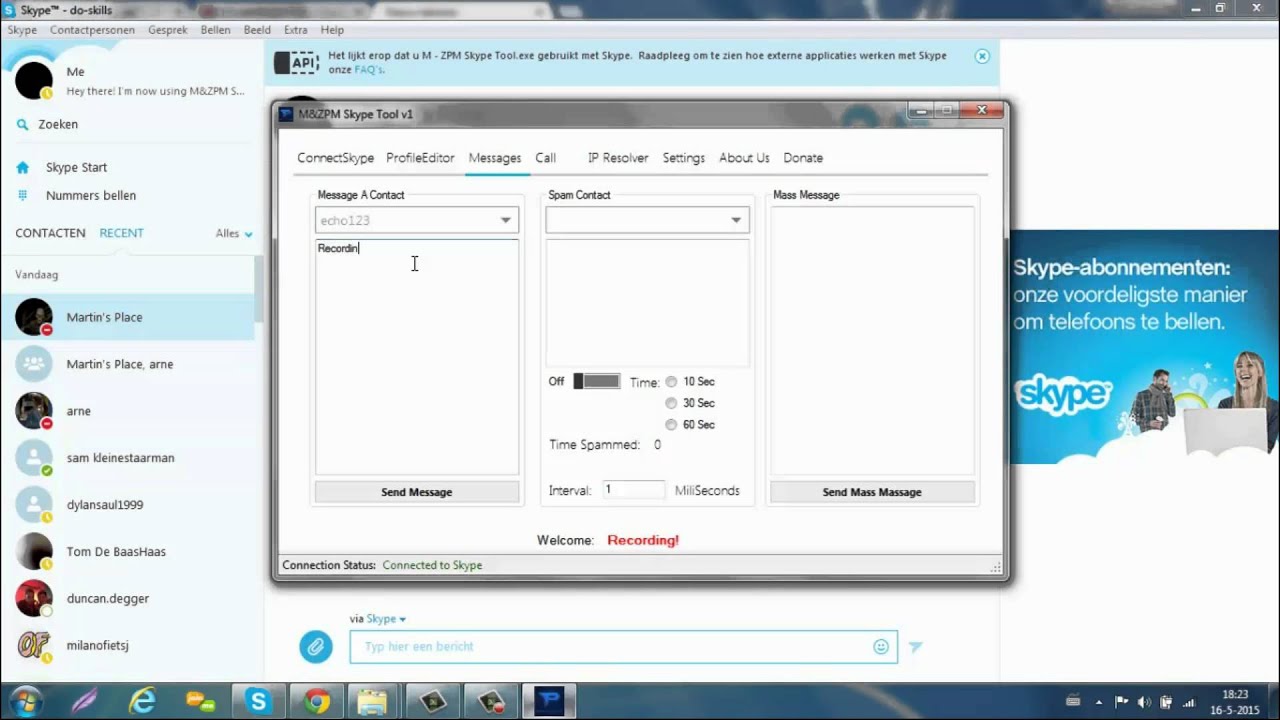Toggle the spam Off switch
Image resolution: width=1280 pixels, height=720 pixels.
coord(597,381)
